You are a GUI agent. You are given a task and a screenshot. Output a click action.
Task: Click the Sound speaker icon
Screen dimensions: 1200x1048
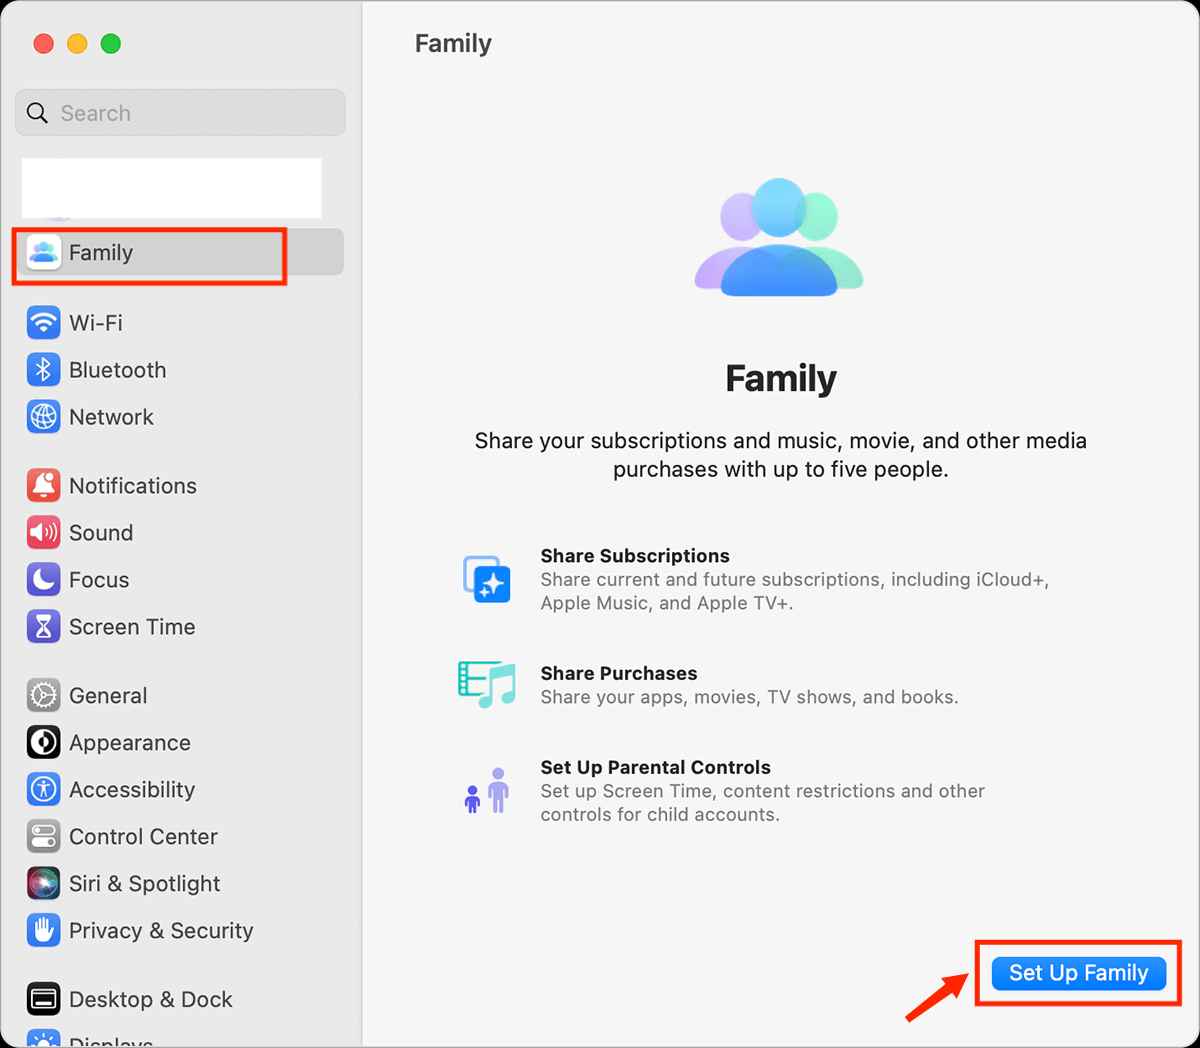(x=43, y=533)
